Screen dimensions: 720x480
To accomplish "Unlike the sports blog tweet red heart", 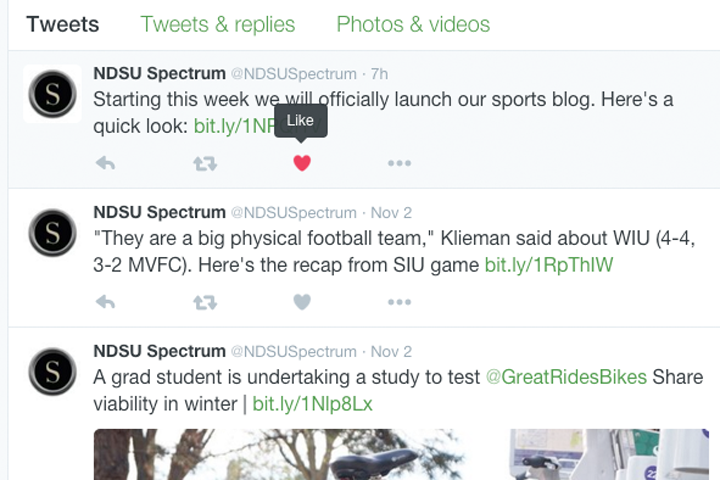I will click(x=302, y=163).
